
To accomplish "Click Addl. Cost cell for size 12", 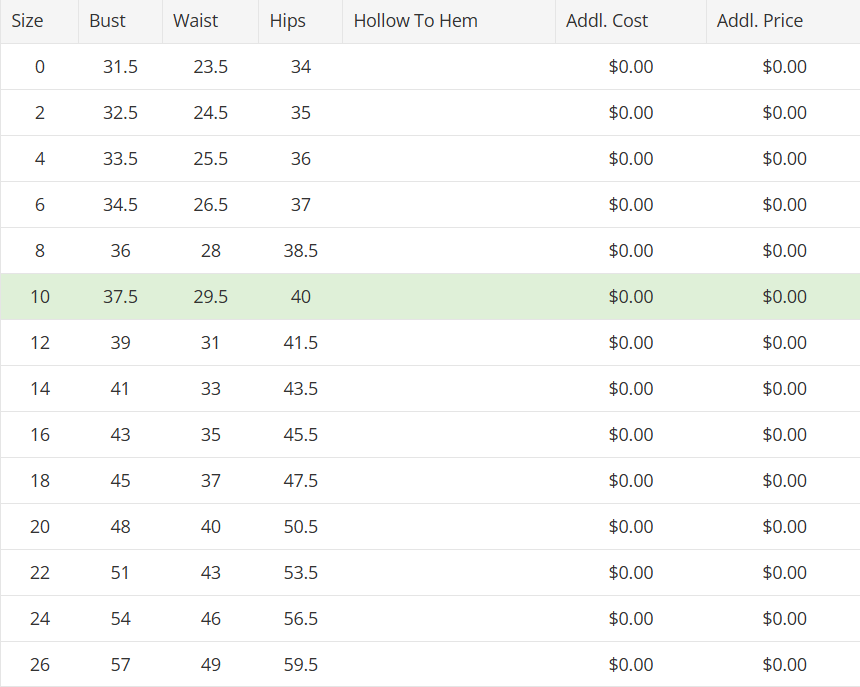I will [631, 343].
